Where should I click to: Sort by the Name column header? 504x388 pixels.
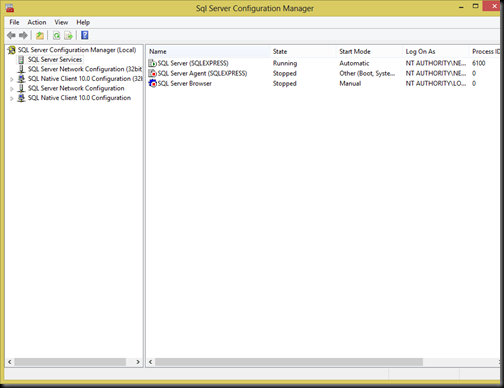(x=208, y=51)
